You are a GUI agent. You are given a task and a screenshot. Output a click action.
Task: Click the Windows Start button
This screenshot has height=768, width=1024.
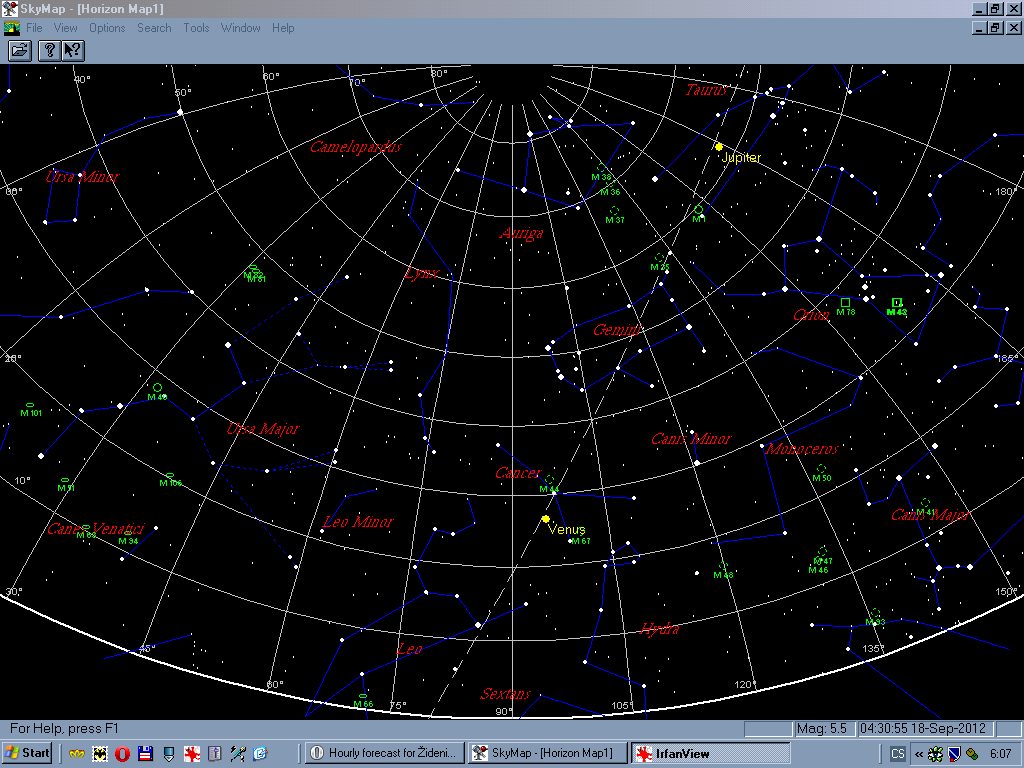[x=27, y=753]
